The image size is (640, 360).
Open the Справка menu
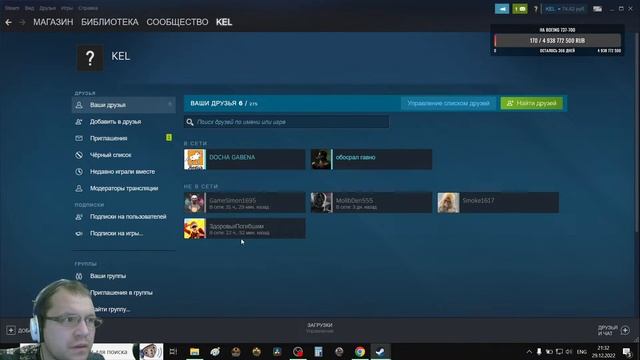88,8
